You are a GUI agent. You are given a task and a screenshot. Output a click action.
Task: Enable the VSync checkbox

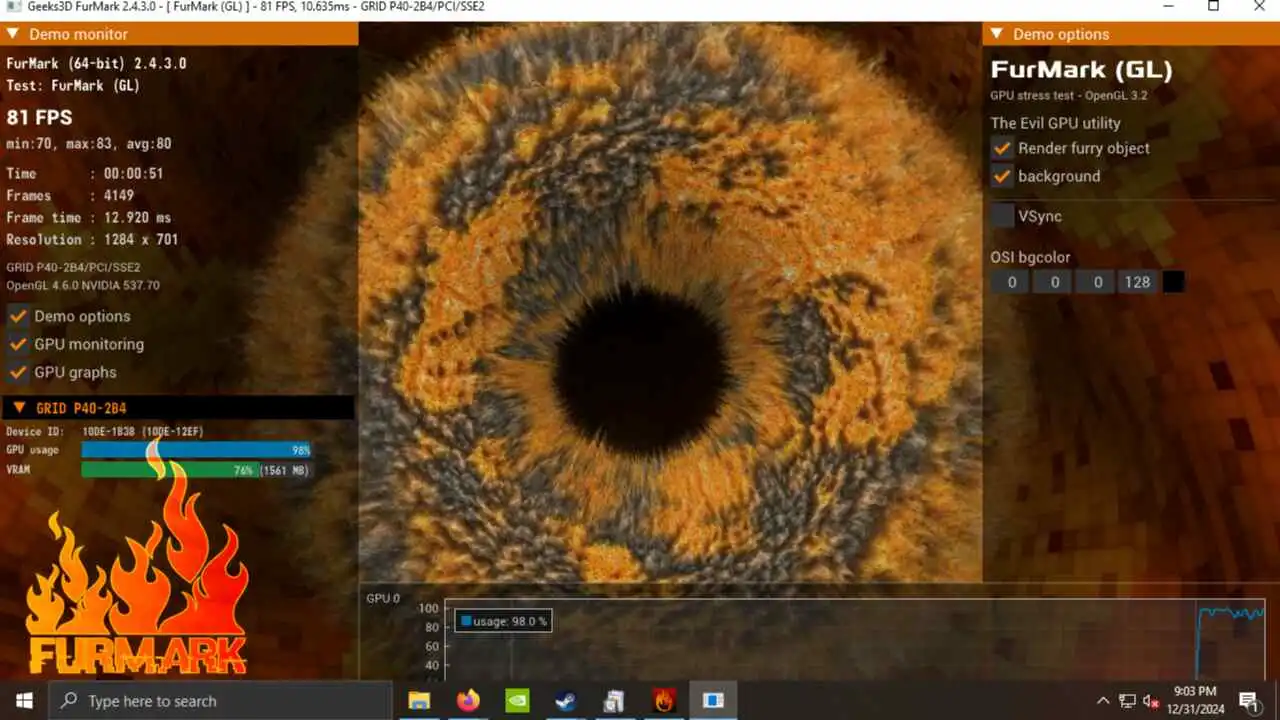[x=1002, y=216]
